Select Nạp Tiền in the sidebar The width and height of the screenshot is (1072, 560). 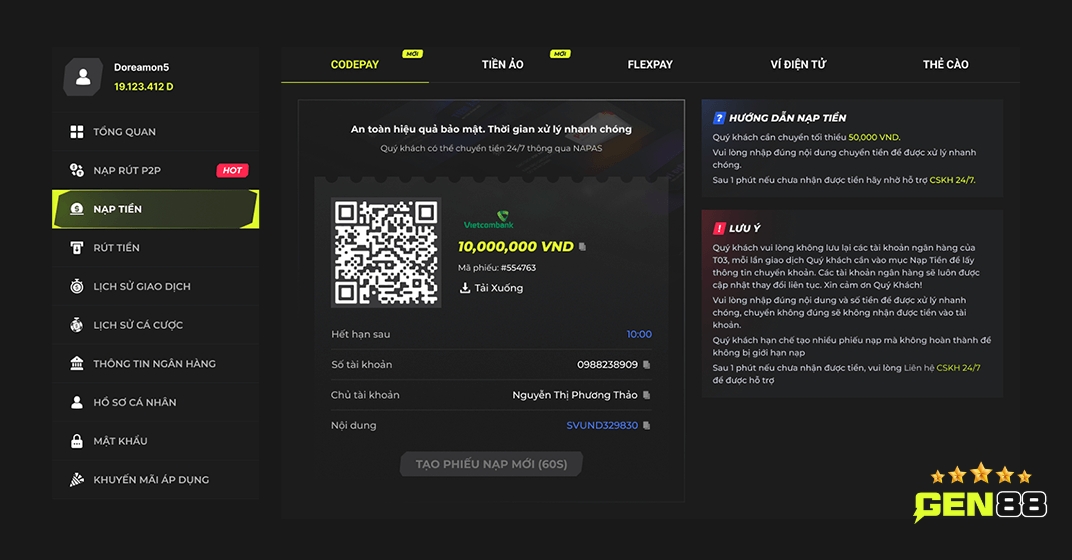(156, 209)
